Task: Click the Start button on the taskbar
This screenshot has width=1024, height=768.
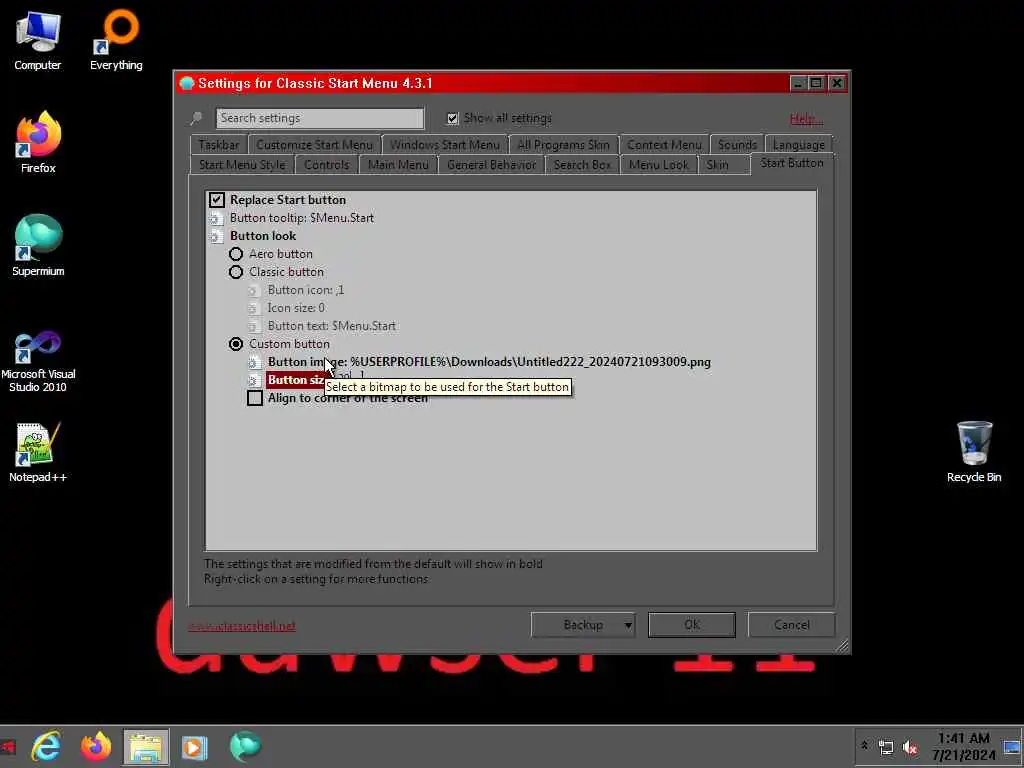Action: click(x=8, y=746)
